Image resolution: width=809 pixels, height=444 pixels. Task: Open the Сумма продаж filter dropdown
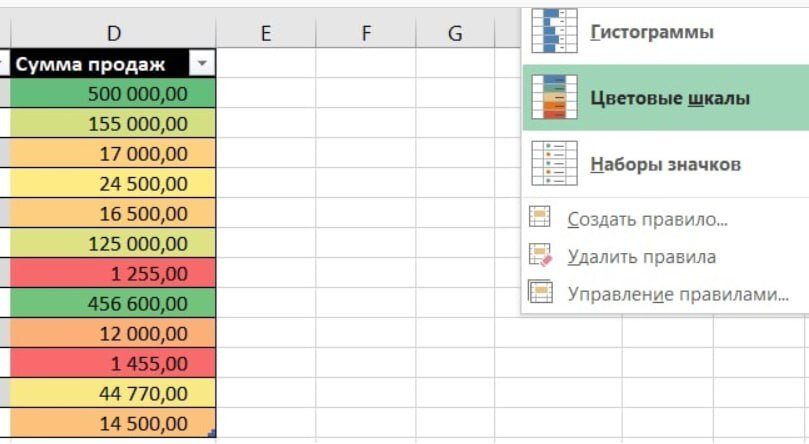(203, 64)
